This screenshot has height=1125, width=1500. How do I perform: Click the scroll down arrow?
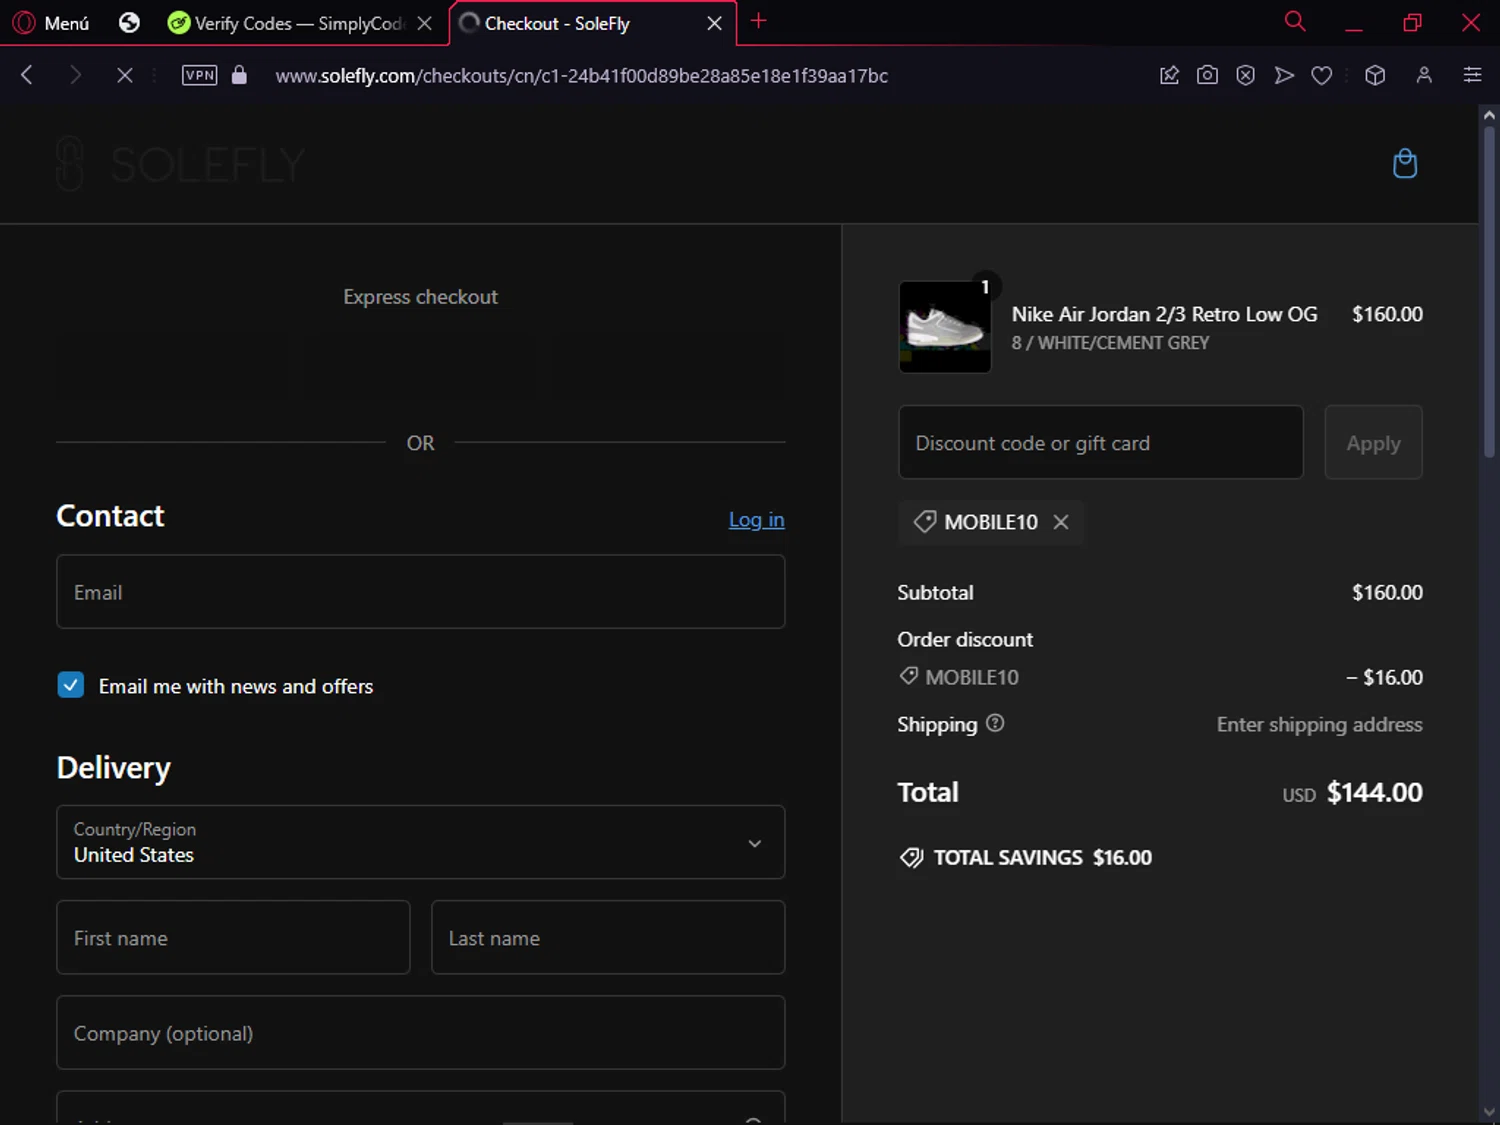[x=1489, y=1111]
